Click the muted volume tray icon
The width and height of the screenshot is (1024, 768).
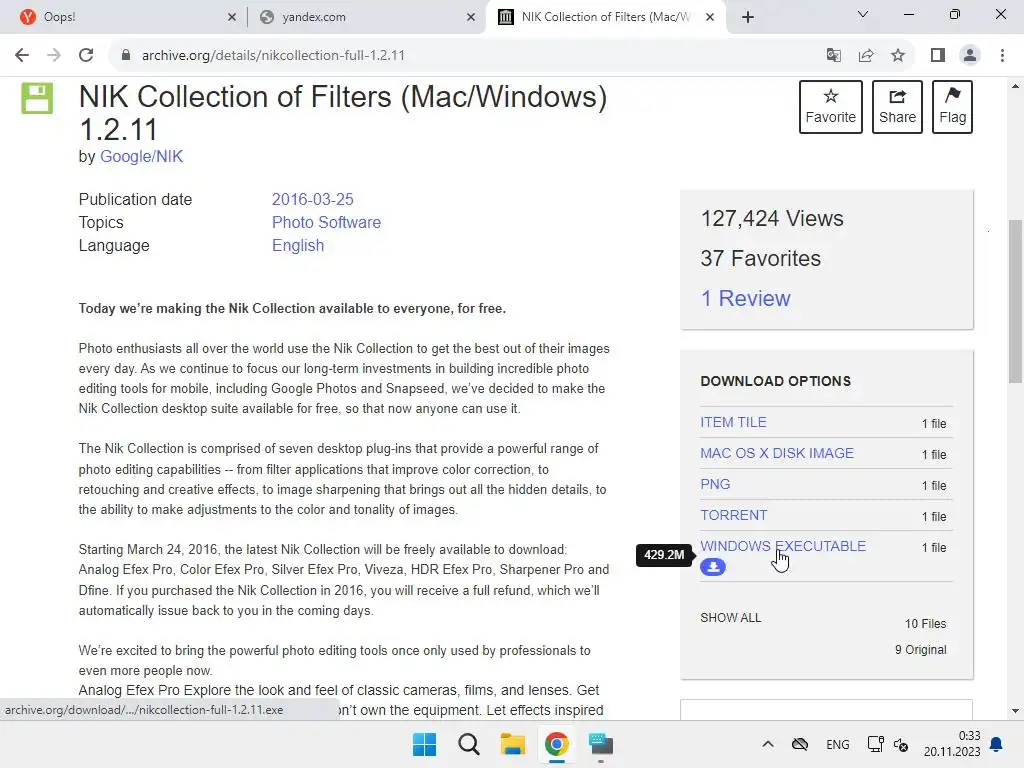point(901,744)
